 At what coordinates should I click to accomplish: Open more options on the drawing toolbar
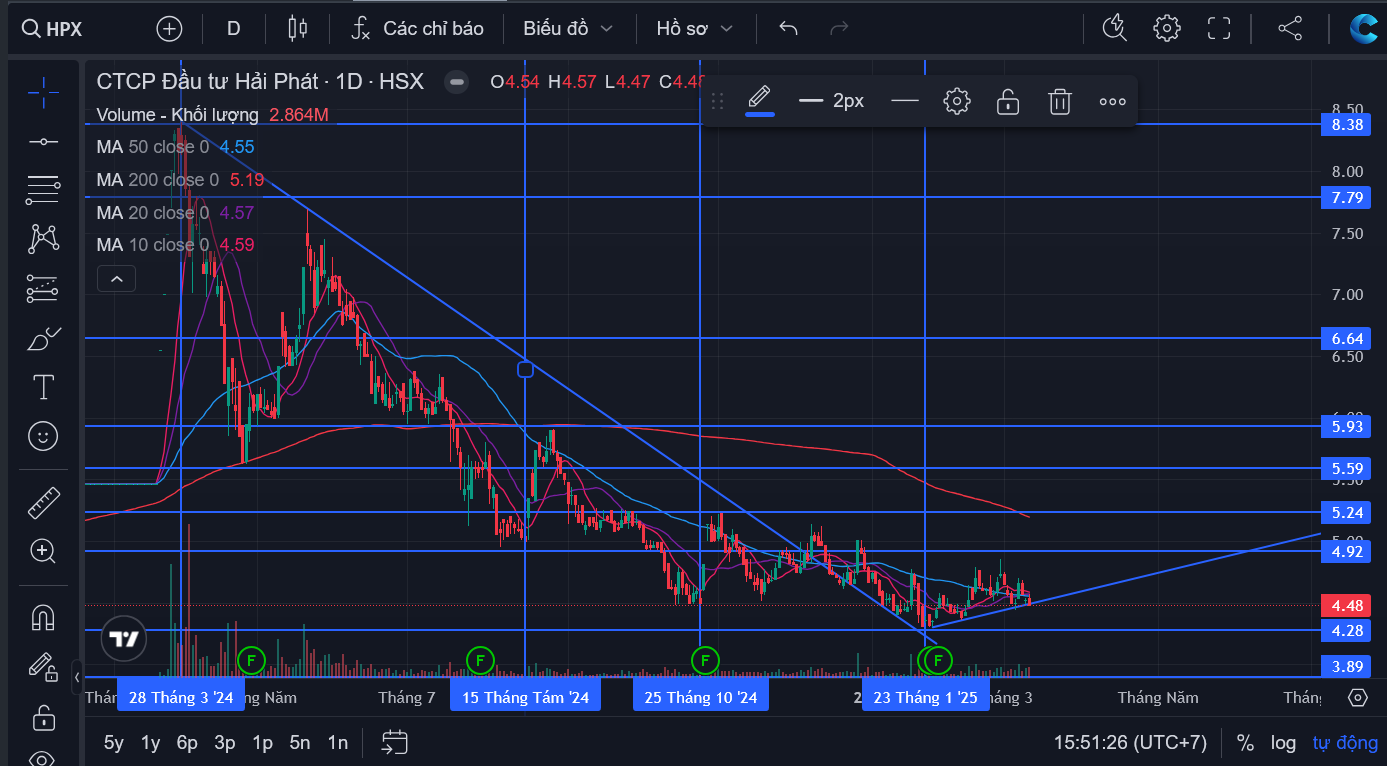pyautogui.click(x=1112, y=101)
